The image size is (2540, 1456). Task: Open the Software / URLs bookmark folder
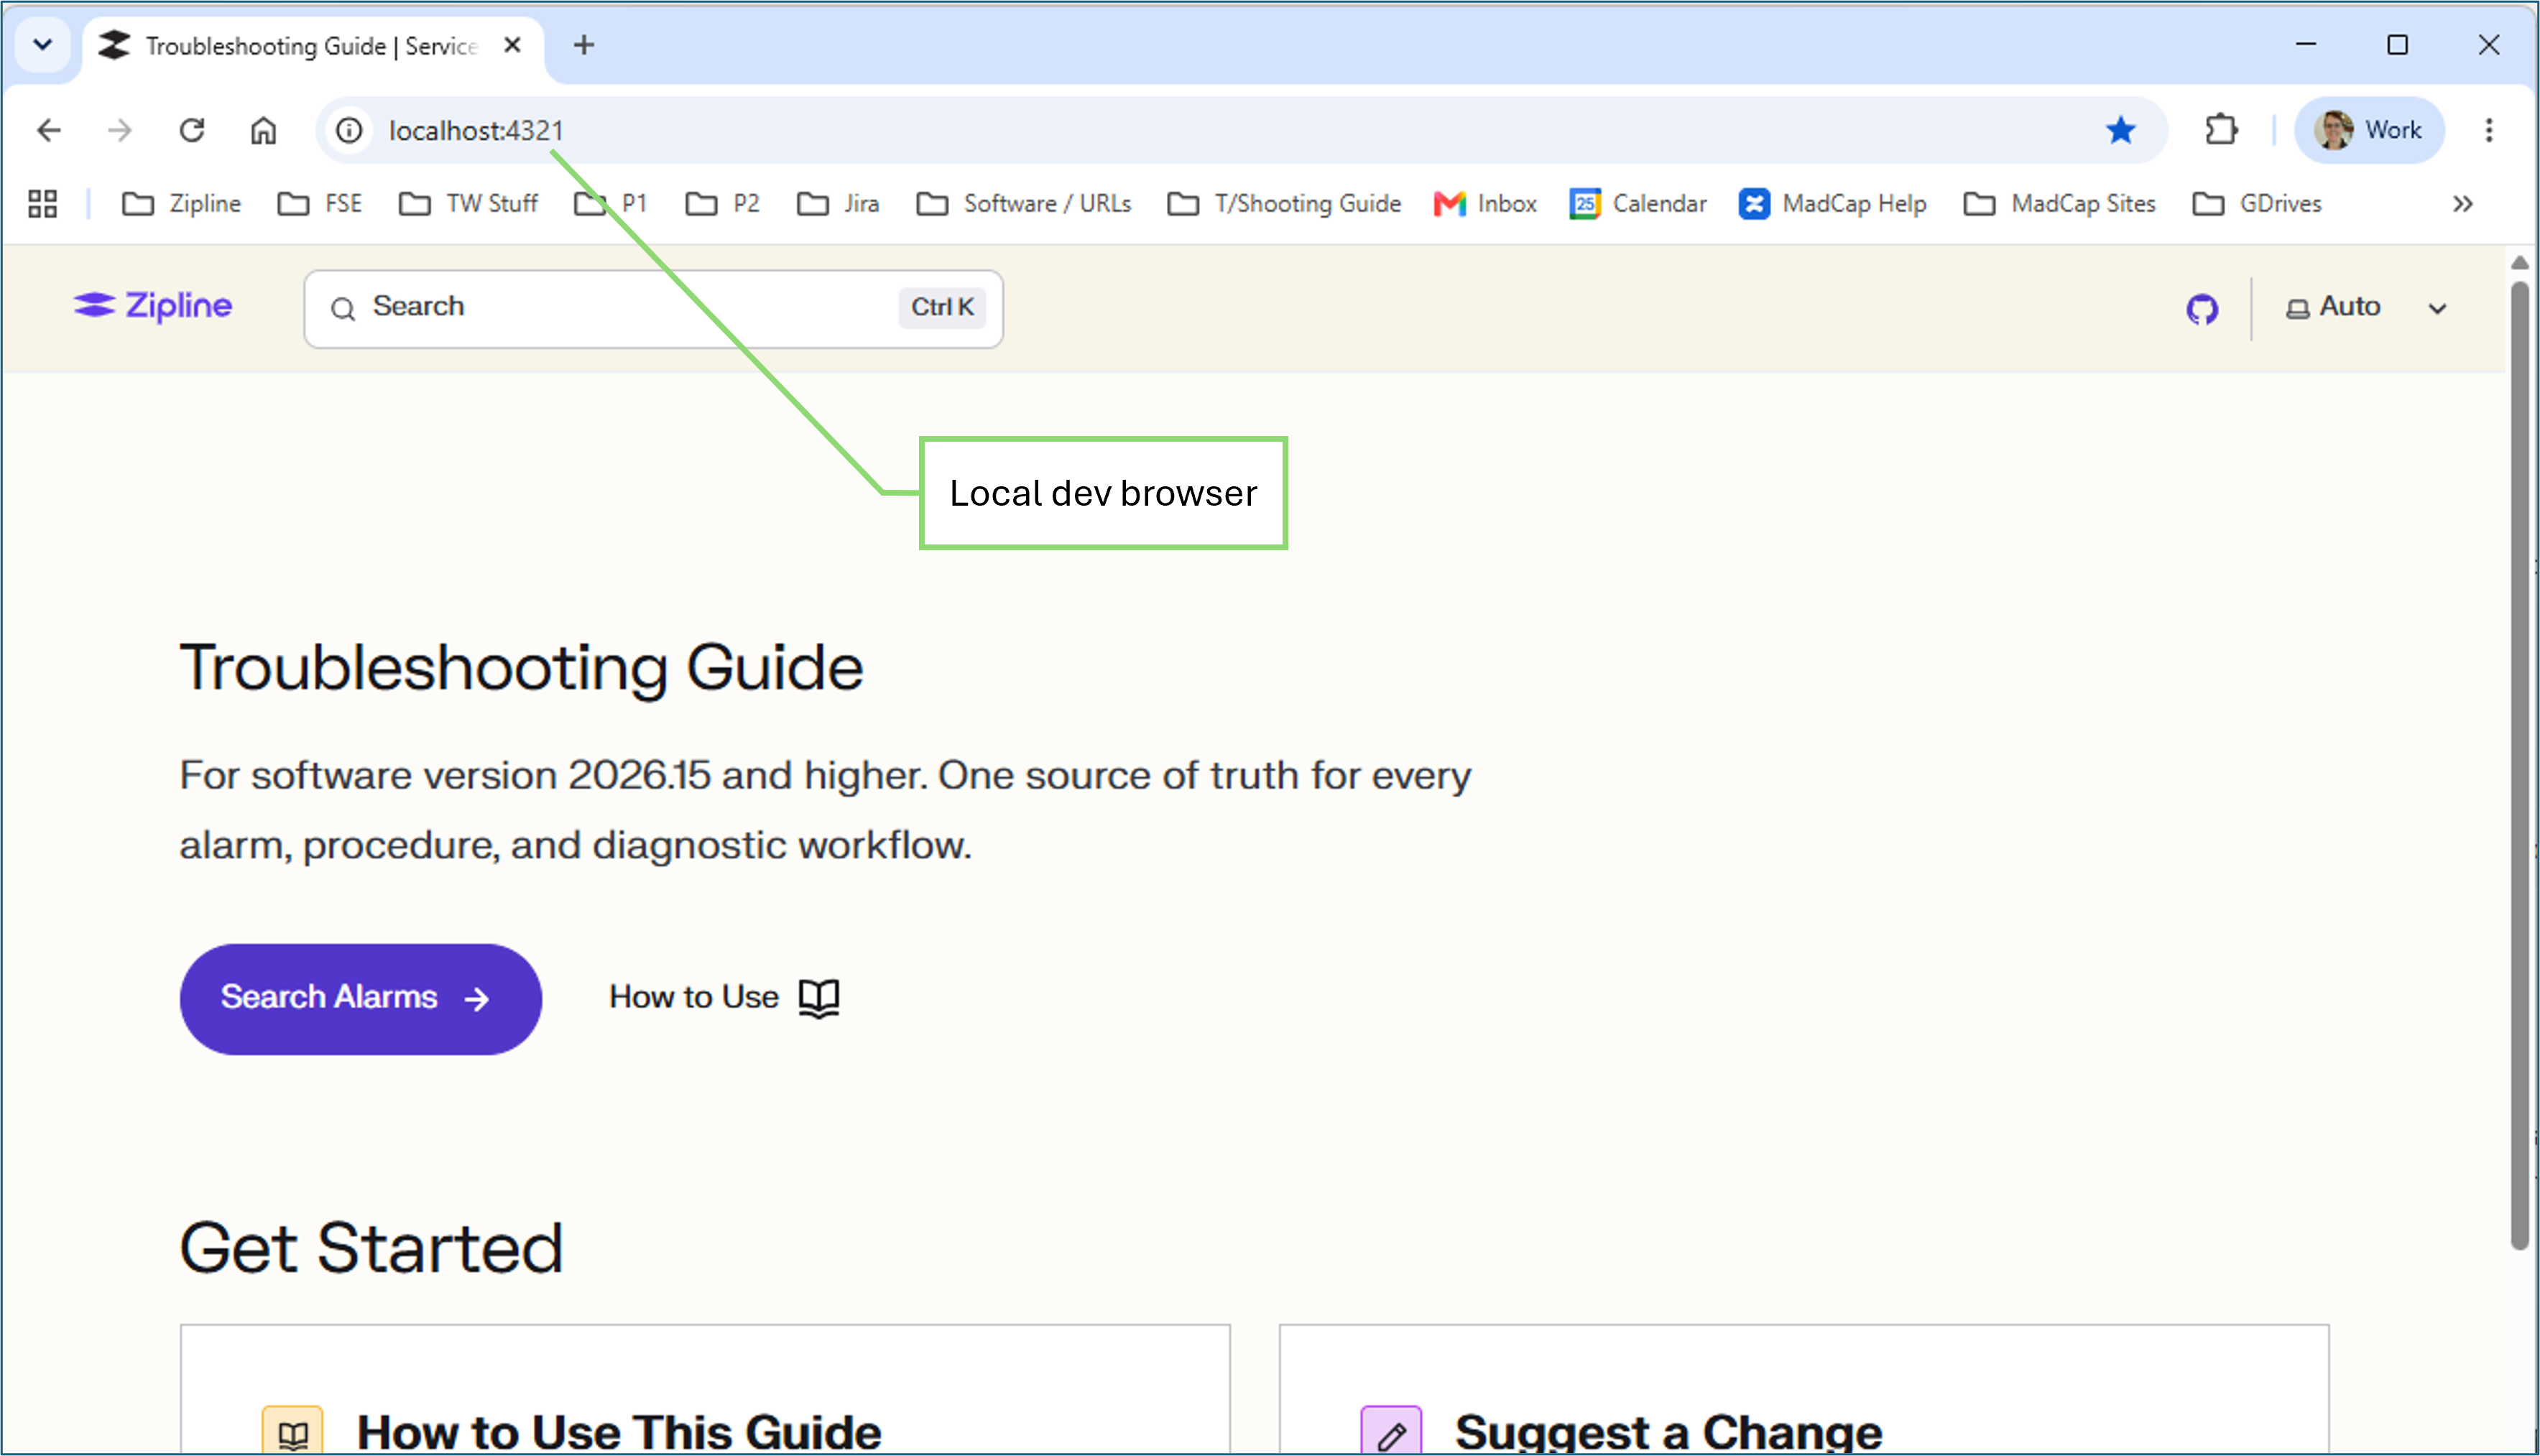(x=1023, y=204)
